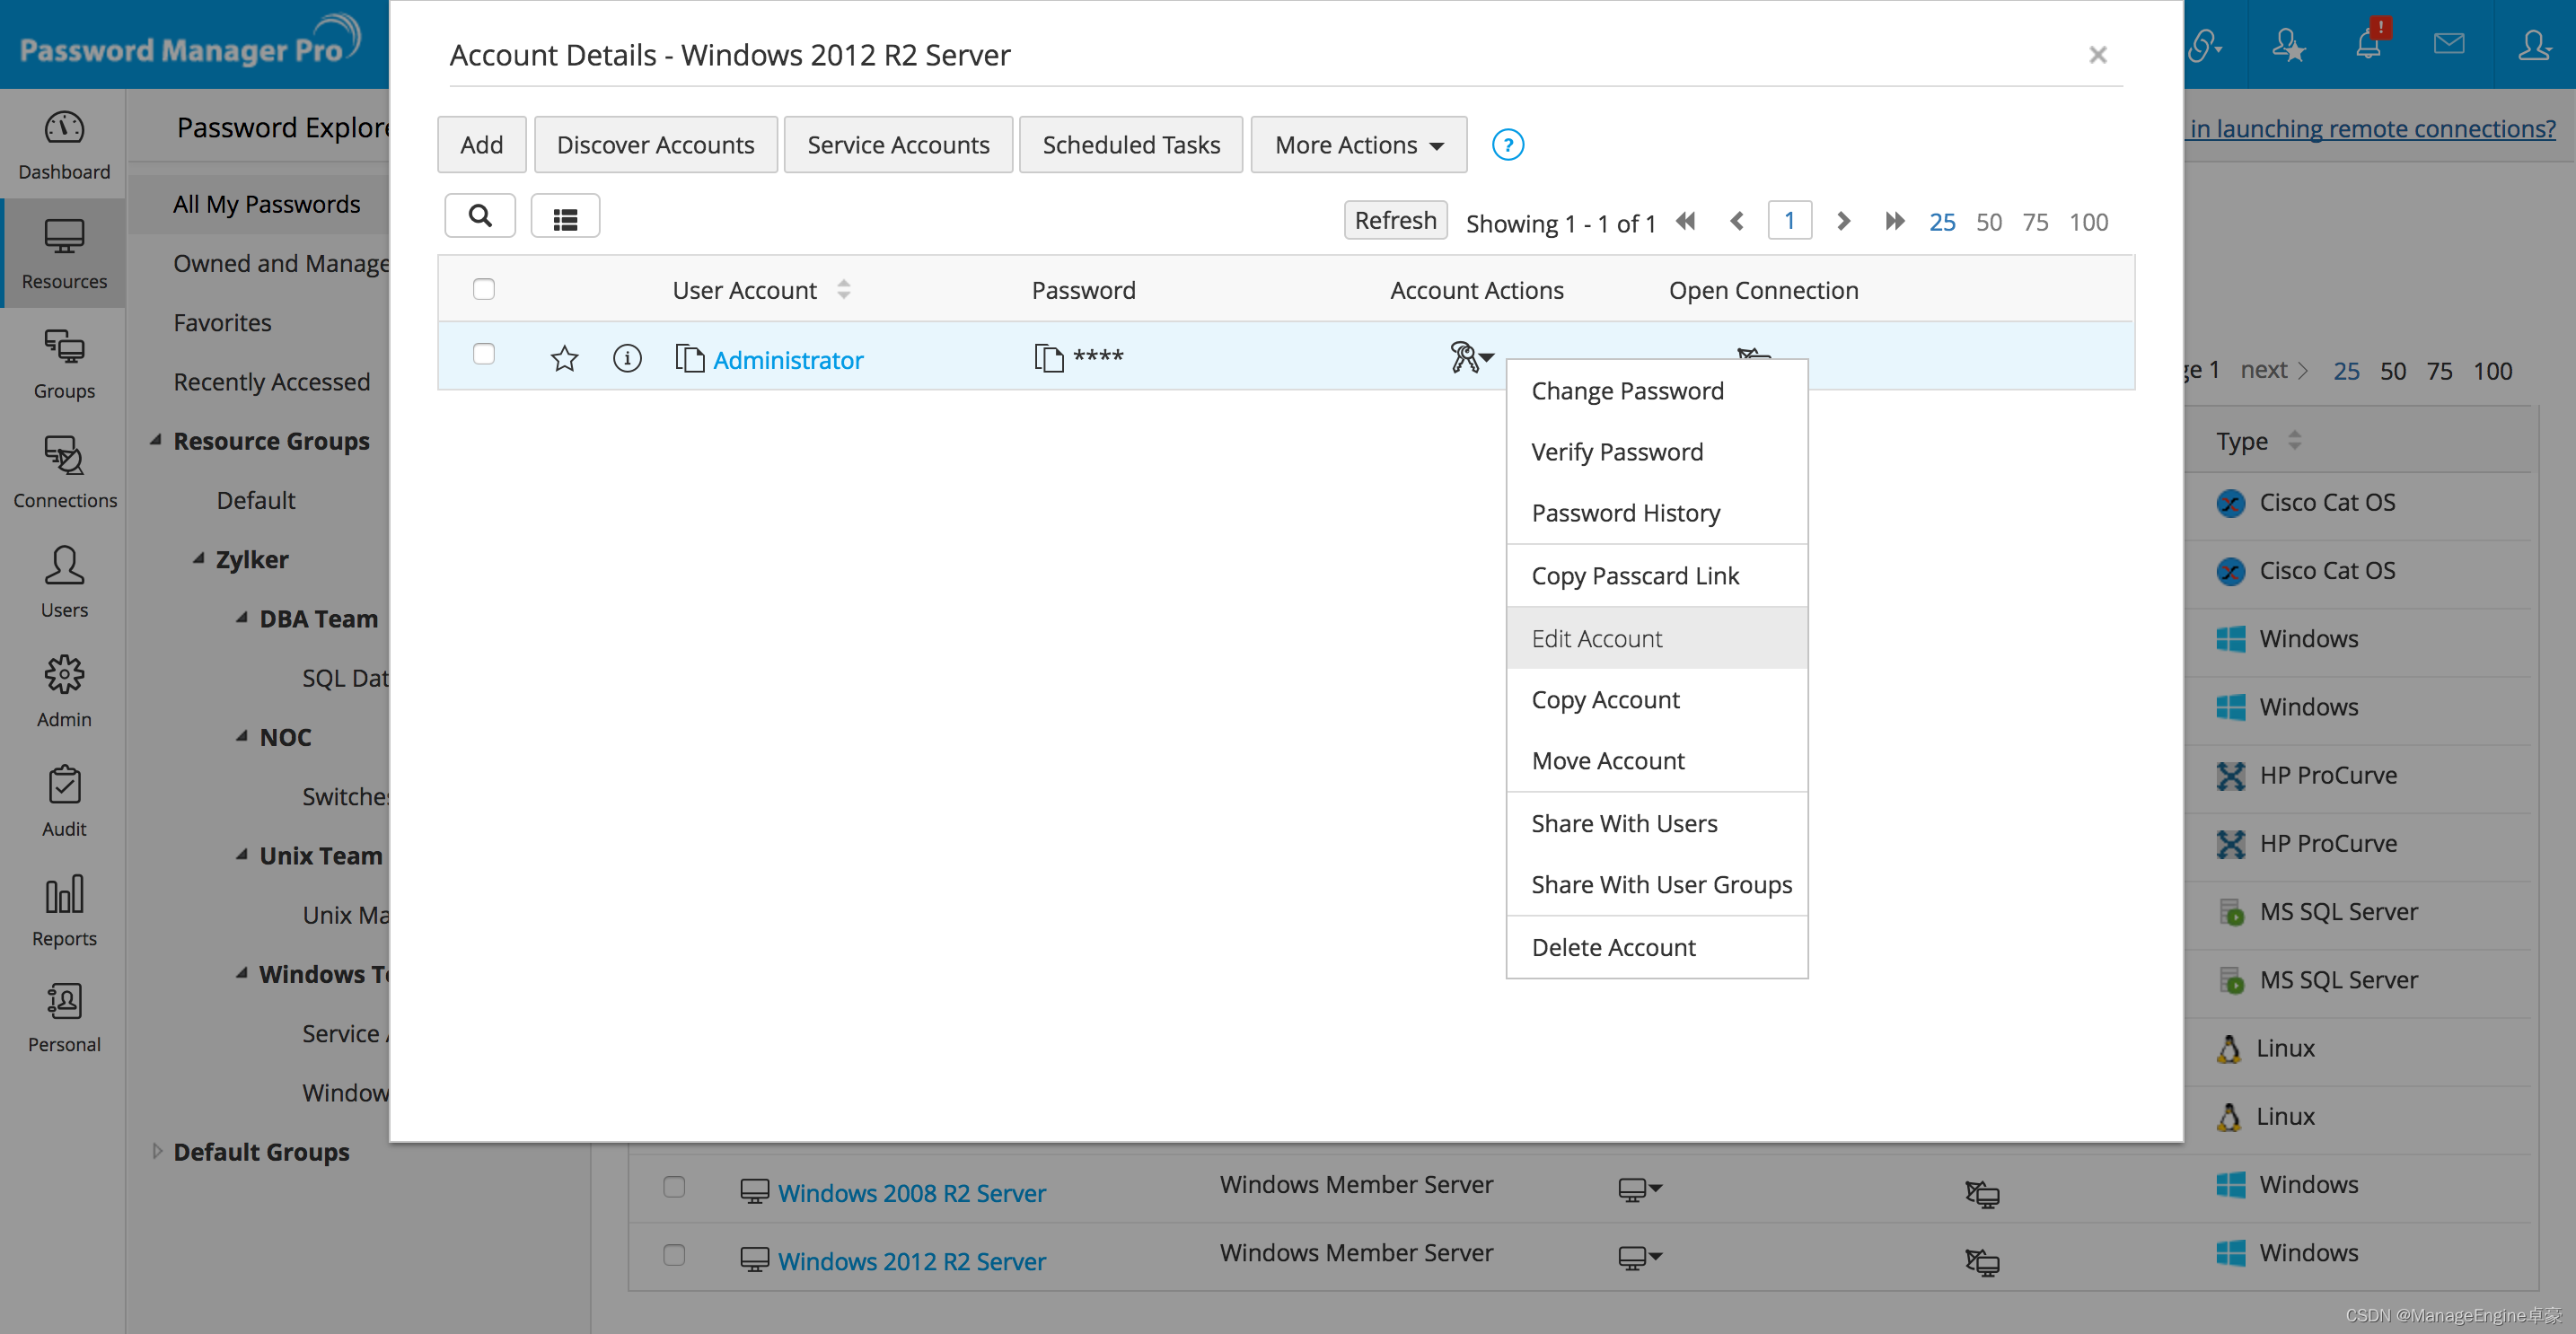
Task: Click the Groups panel icon
Action: tap(63, 363)
